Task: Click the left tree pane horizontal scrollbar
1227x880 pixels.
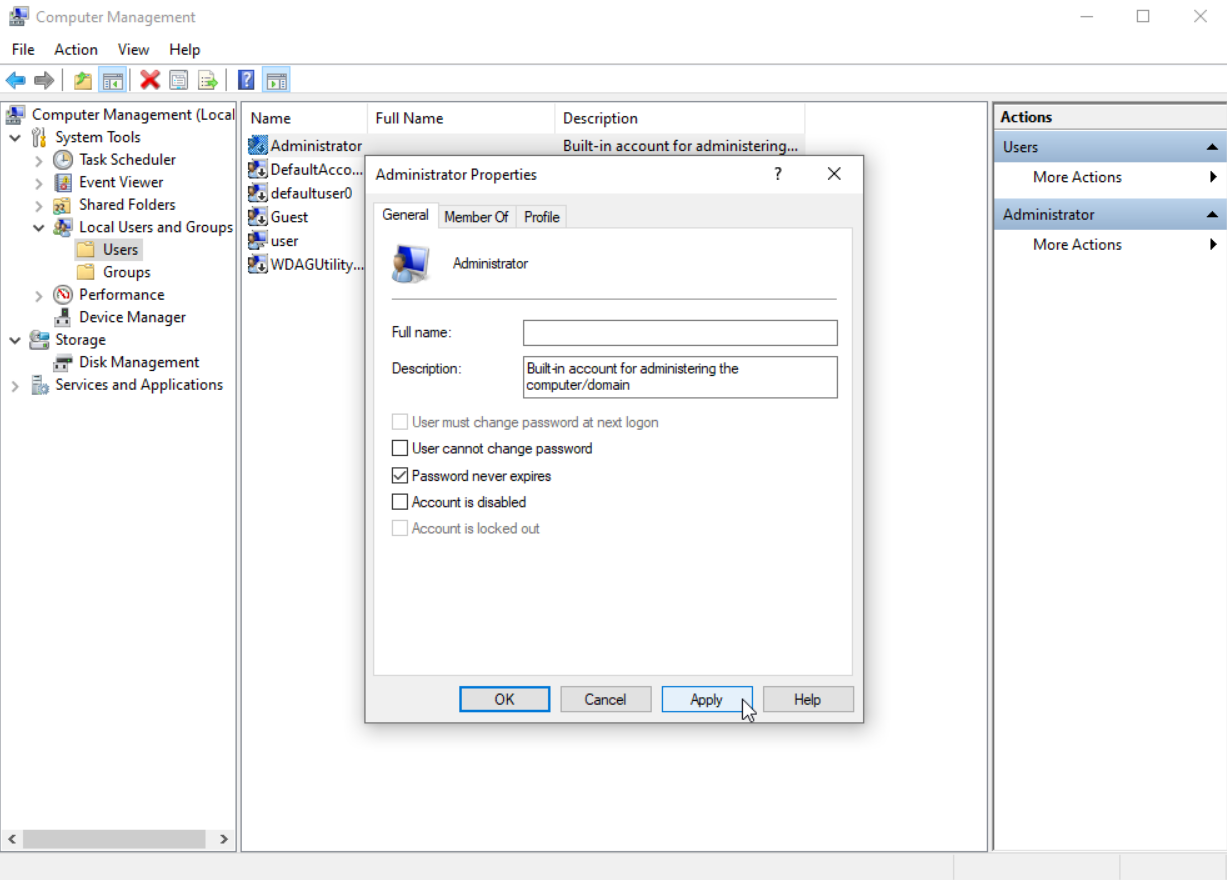Action: 114,839
